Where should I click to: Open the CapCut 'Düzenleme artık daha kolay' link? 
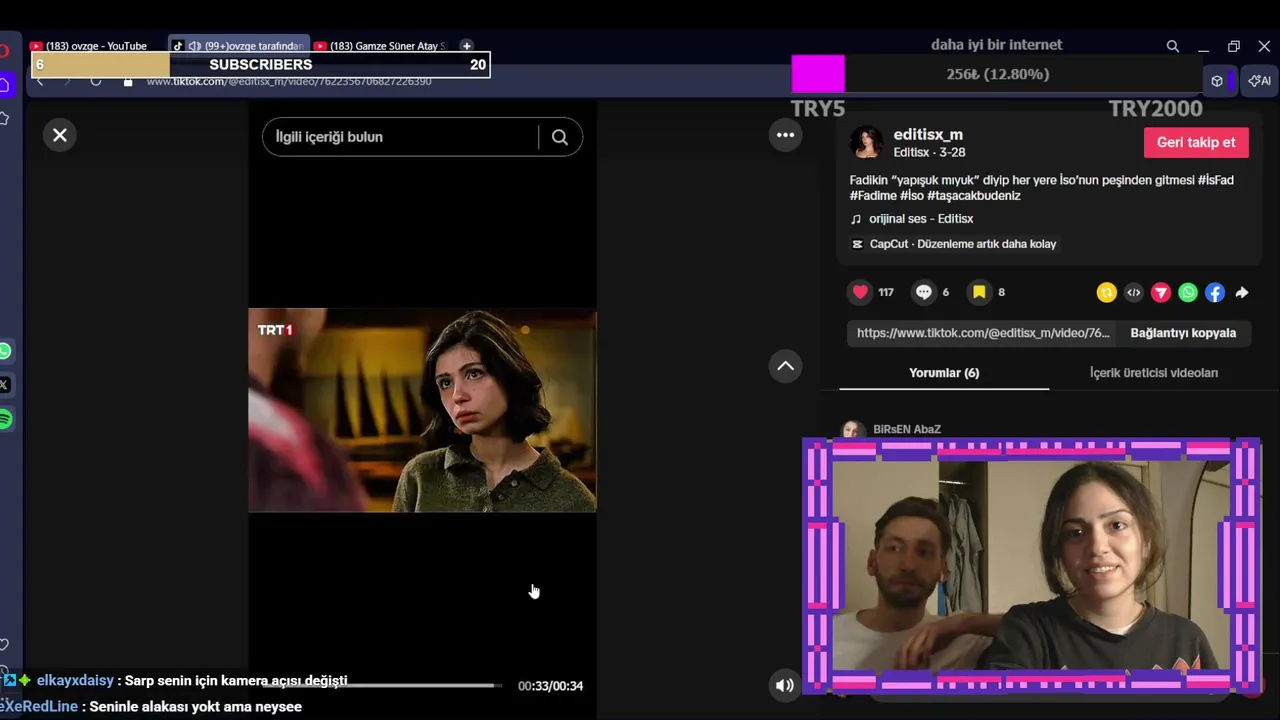(953, 244)
